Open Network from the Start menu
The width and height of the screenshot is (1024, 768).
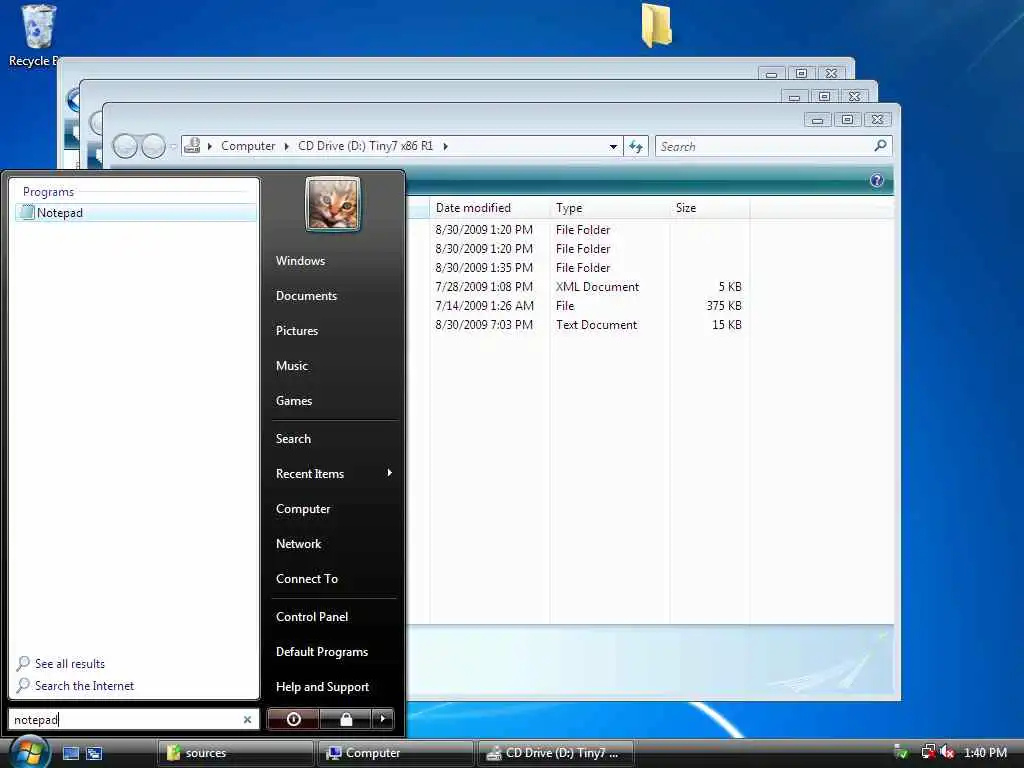point(298,544)
